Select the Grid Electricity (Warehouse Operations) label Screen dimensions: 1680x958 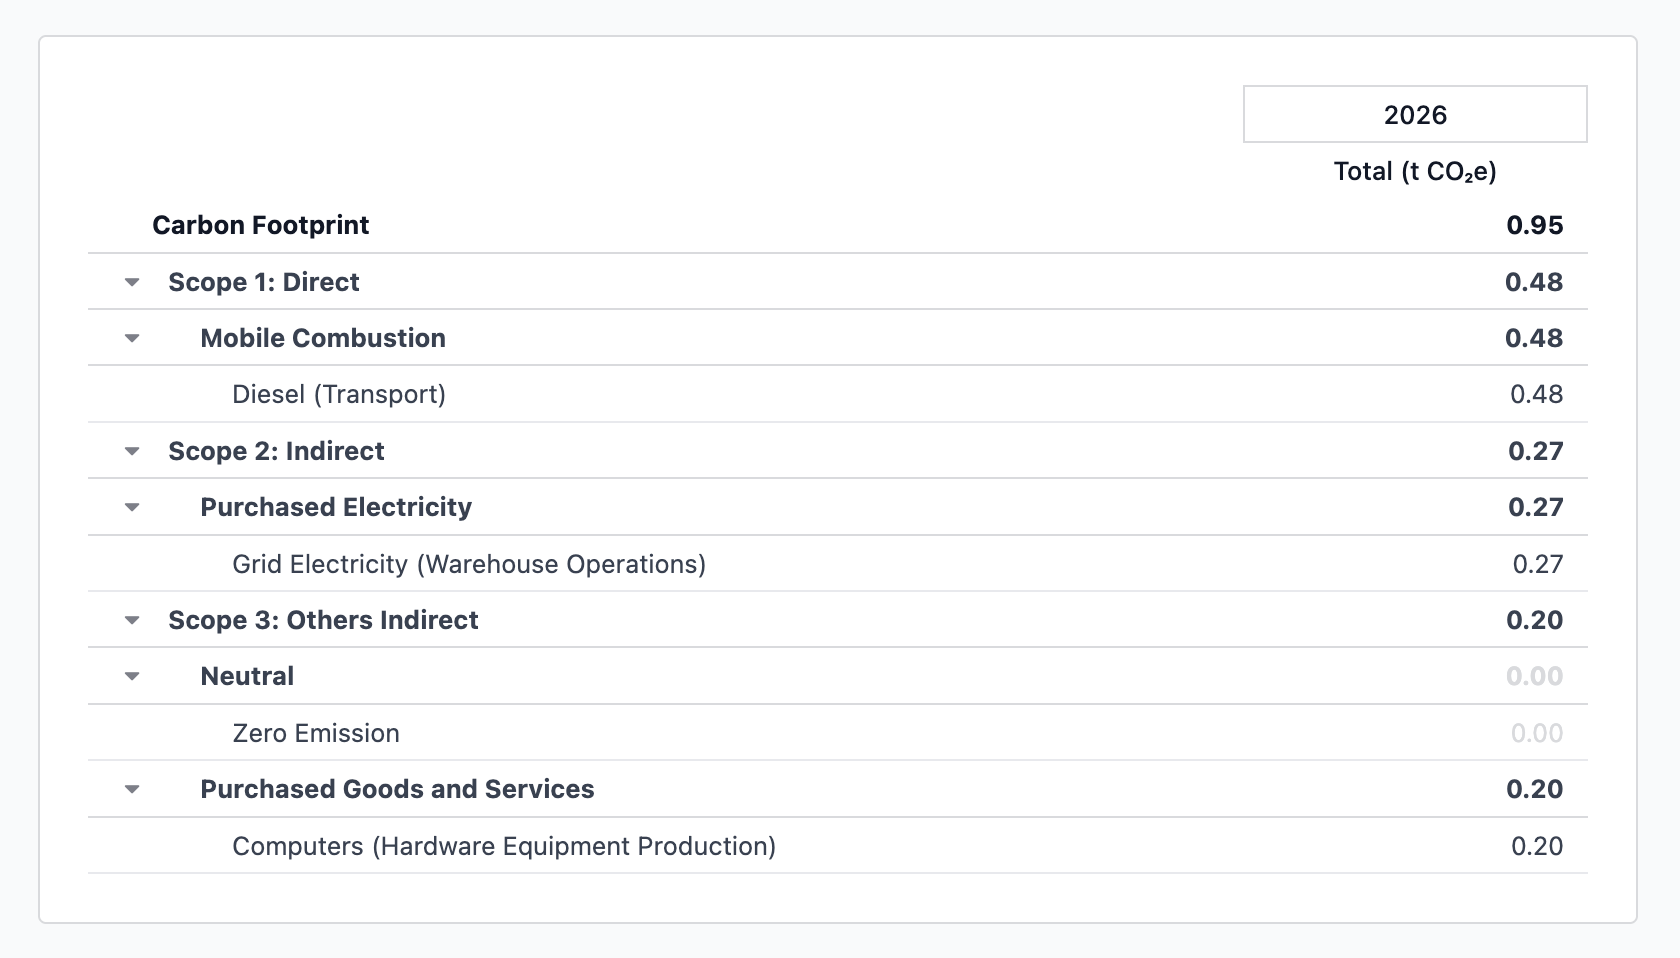pyautogui.click(x=468, y=565)
